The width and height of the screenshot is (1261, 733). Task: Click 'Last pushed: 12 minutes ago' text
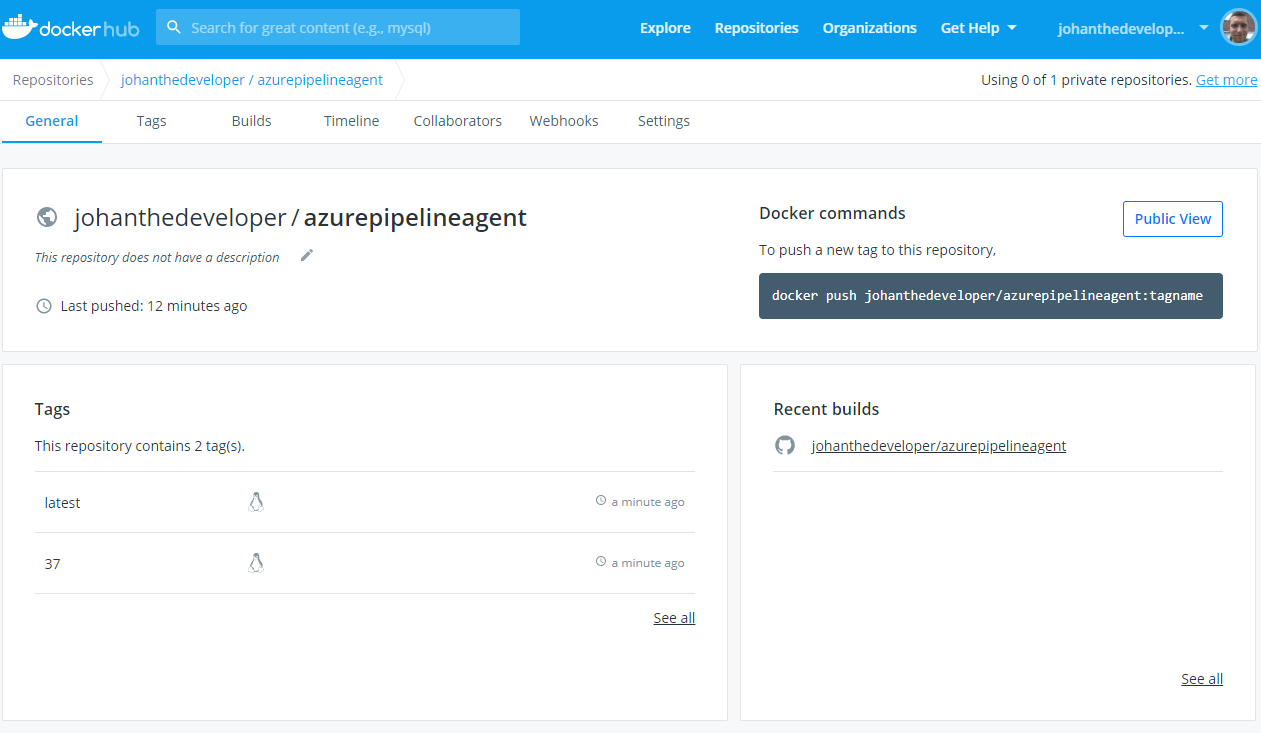point(154,306)
